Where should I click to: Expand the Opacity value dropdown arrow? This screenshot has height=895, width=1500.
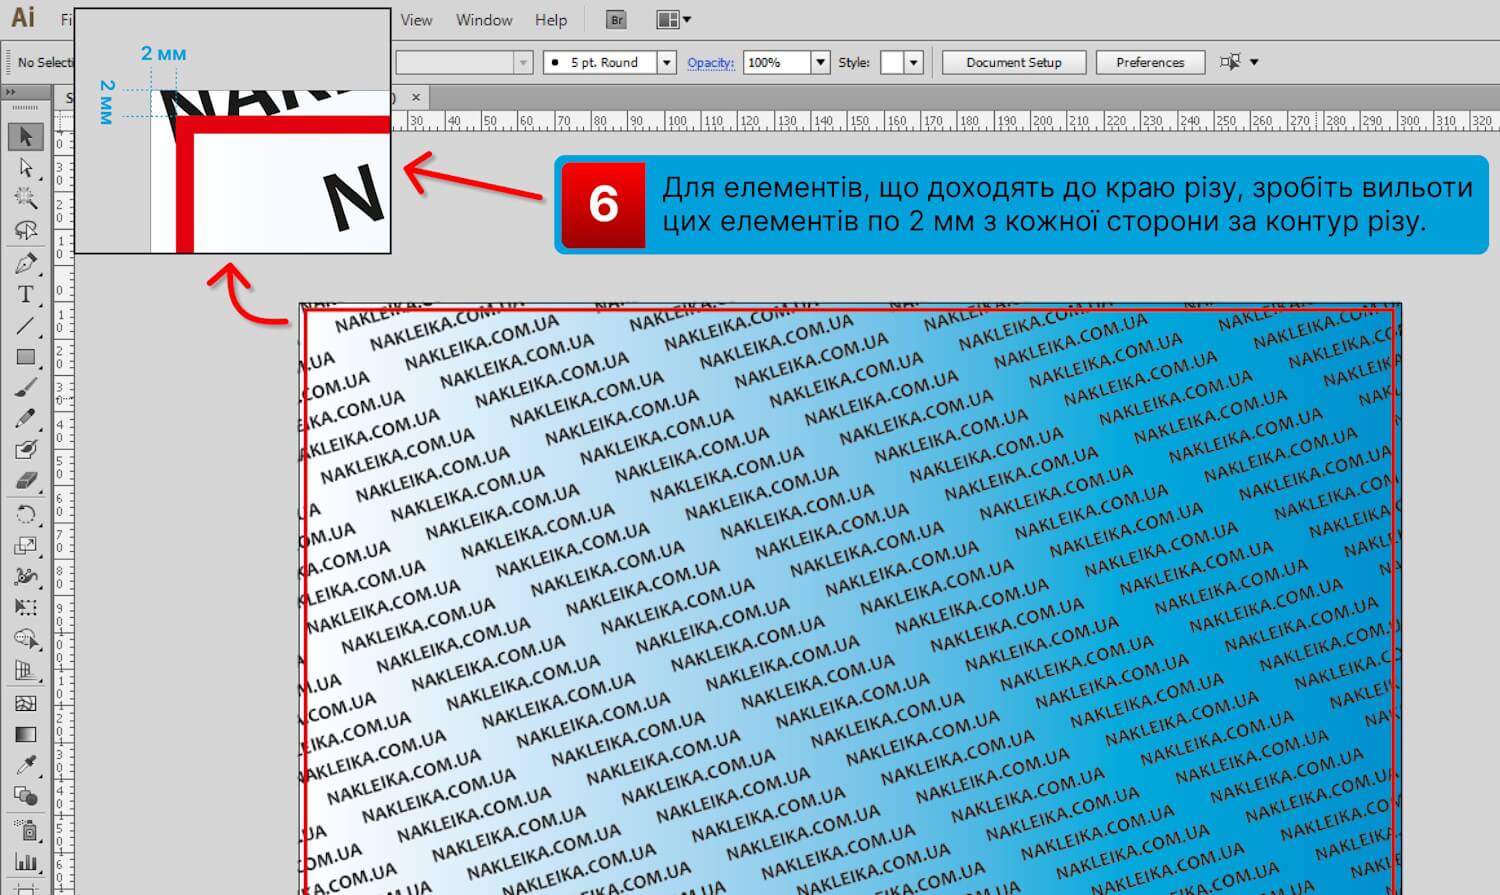[820, 62]
